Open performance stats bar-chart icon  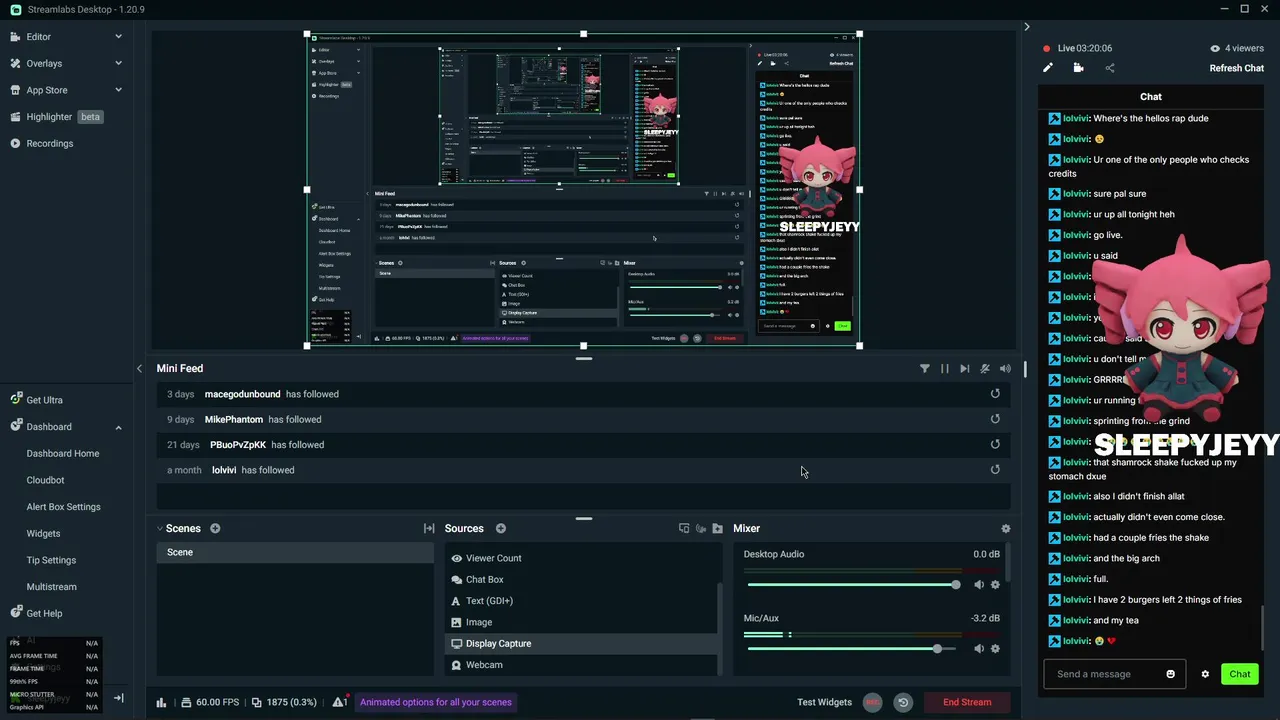[161, 702]
